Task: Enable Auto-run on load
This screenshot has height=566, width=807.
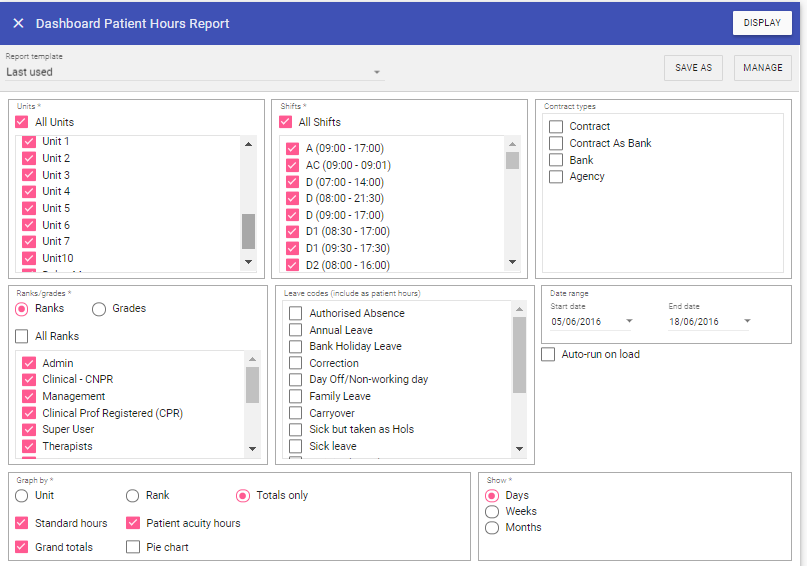Action: click(548, 354)
